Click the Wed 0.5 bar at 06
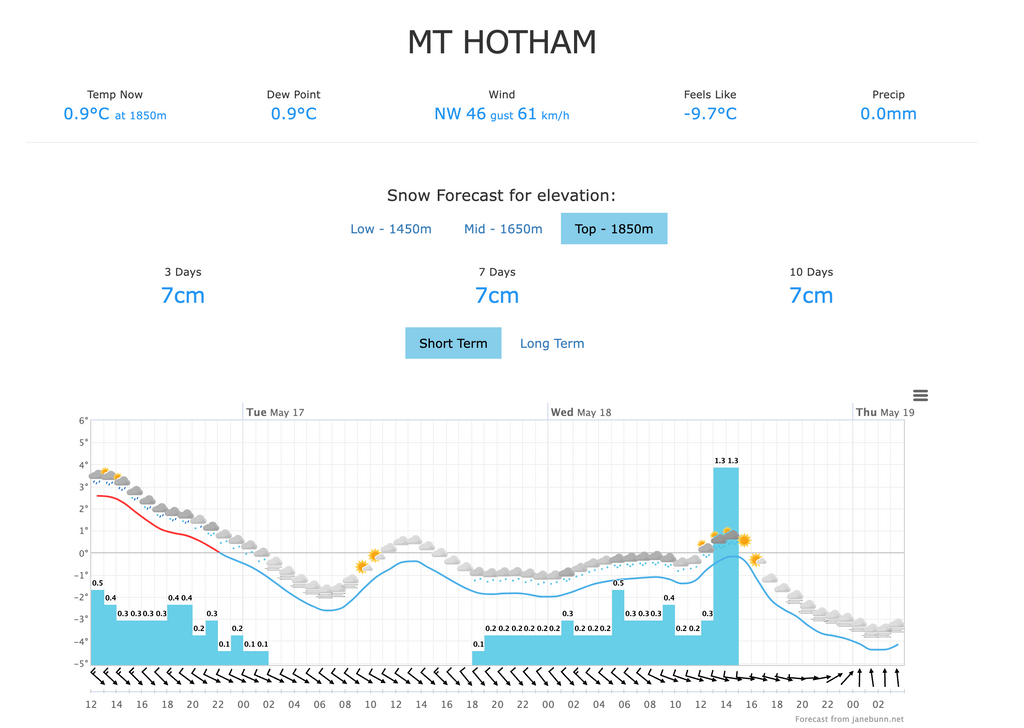This screenshot has width=1024, height=728. point(618,627)
